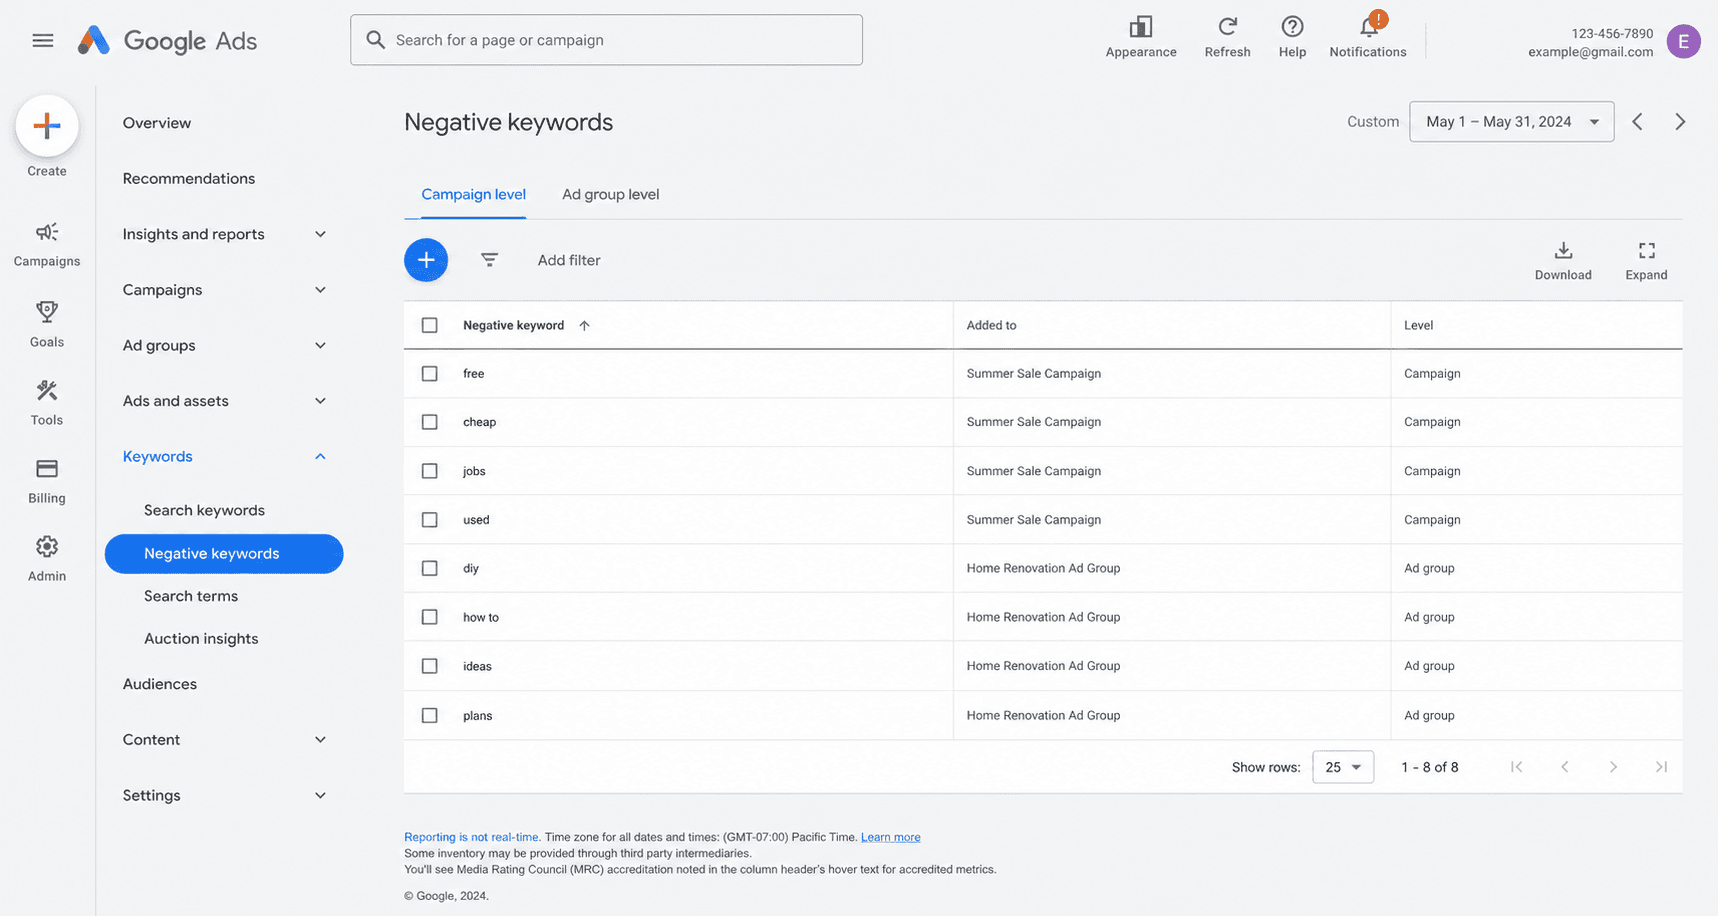Open Search terms page

(x=191, y=596)
